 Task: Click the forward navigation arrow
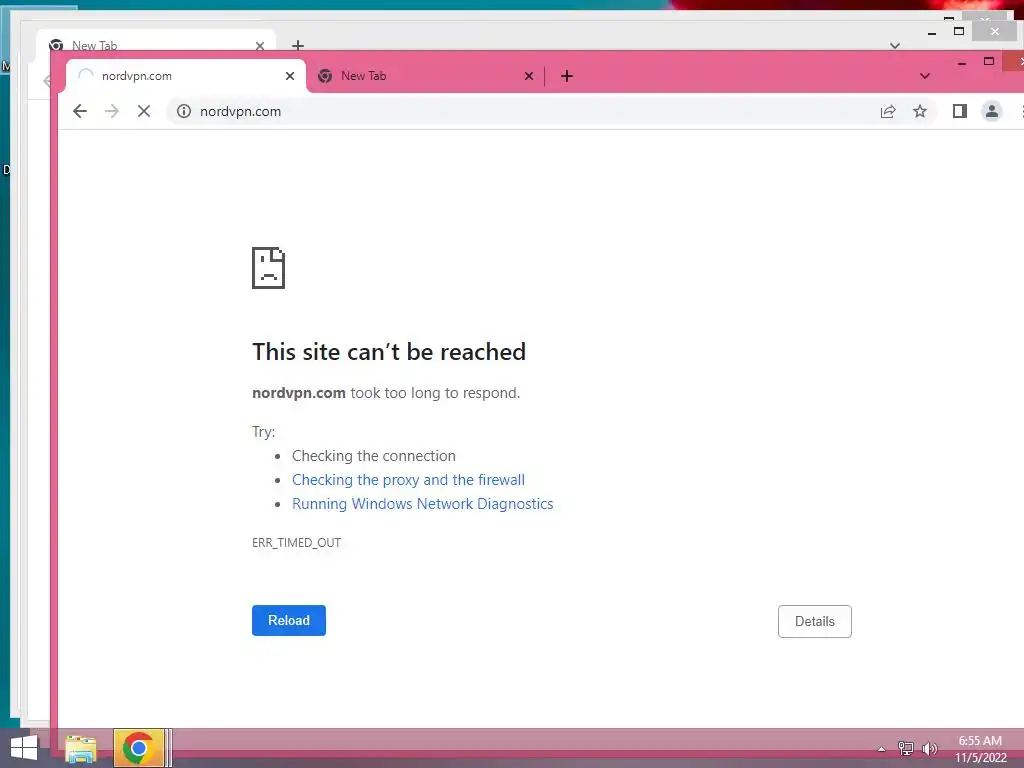112,111
